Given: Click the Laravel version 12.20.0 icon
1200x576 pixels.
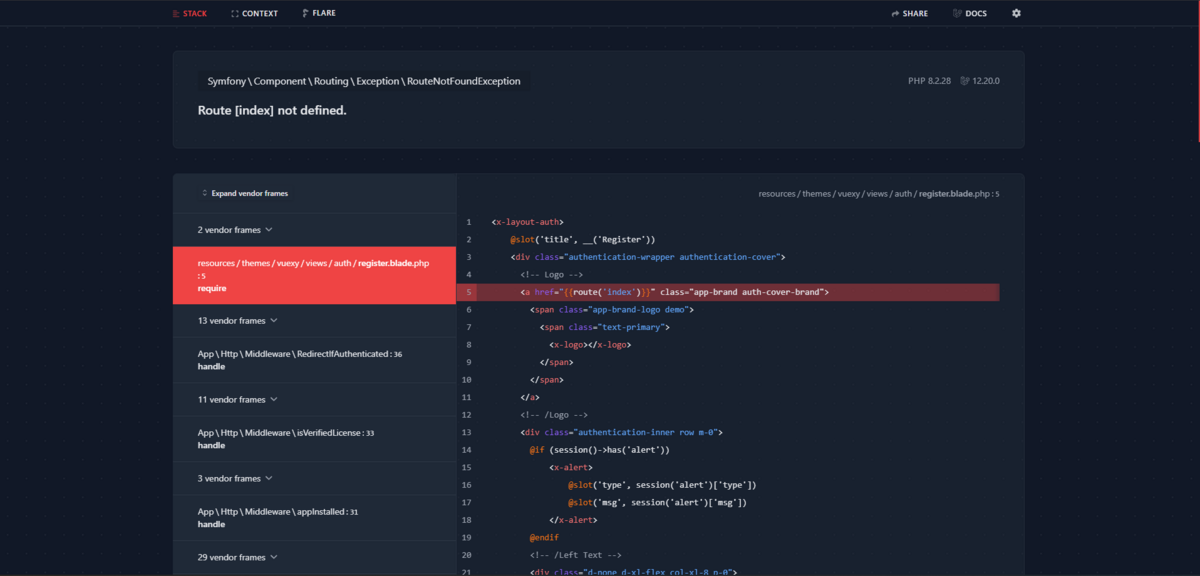Looking at the screenshot, I should 965,81.
